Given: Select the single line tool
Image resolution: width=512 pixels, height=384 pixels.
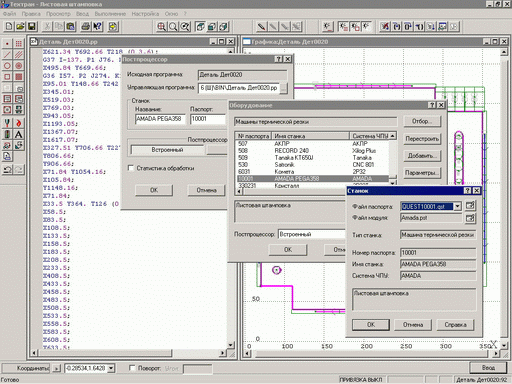Looking at the screenshot, I should (x=7, y=55).
